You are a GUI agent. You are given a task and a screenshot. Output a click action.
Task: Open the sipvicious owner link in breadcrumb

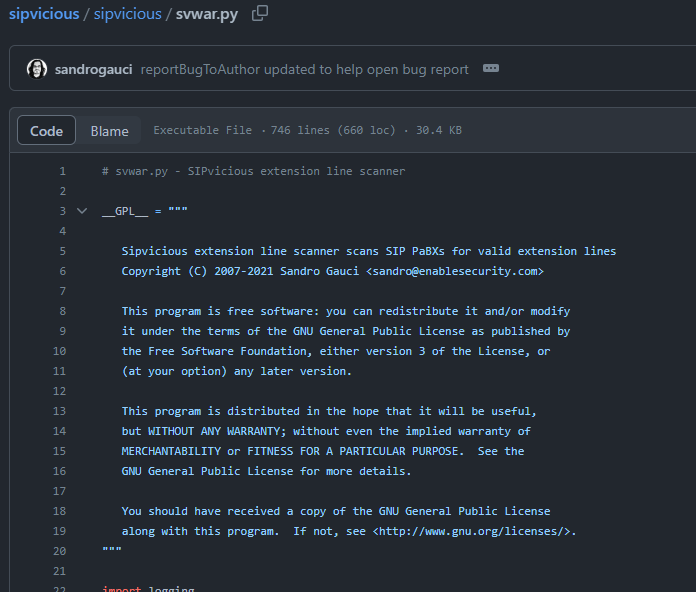point(44,14)
